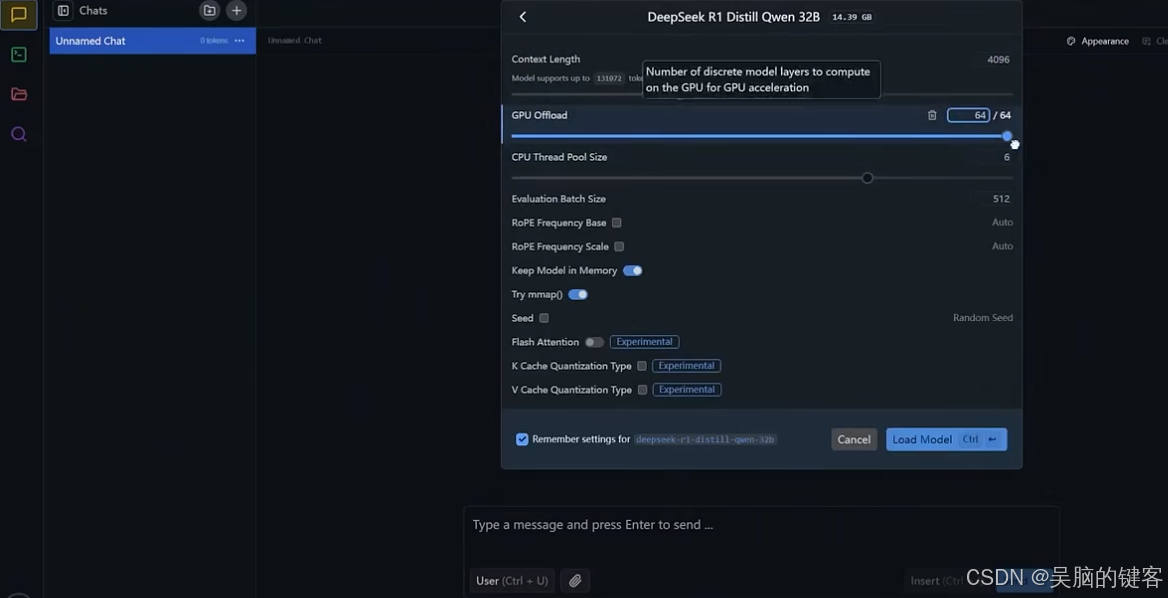Toggle Keep Model in Memory switch
Viewport: 1168px width, 598px height.
tap(632, 270)
